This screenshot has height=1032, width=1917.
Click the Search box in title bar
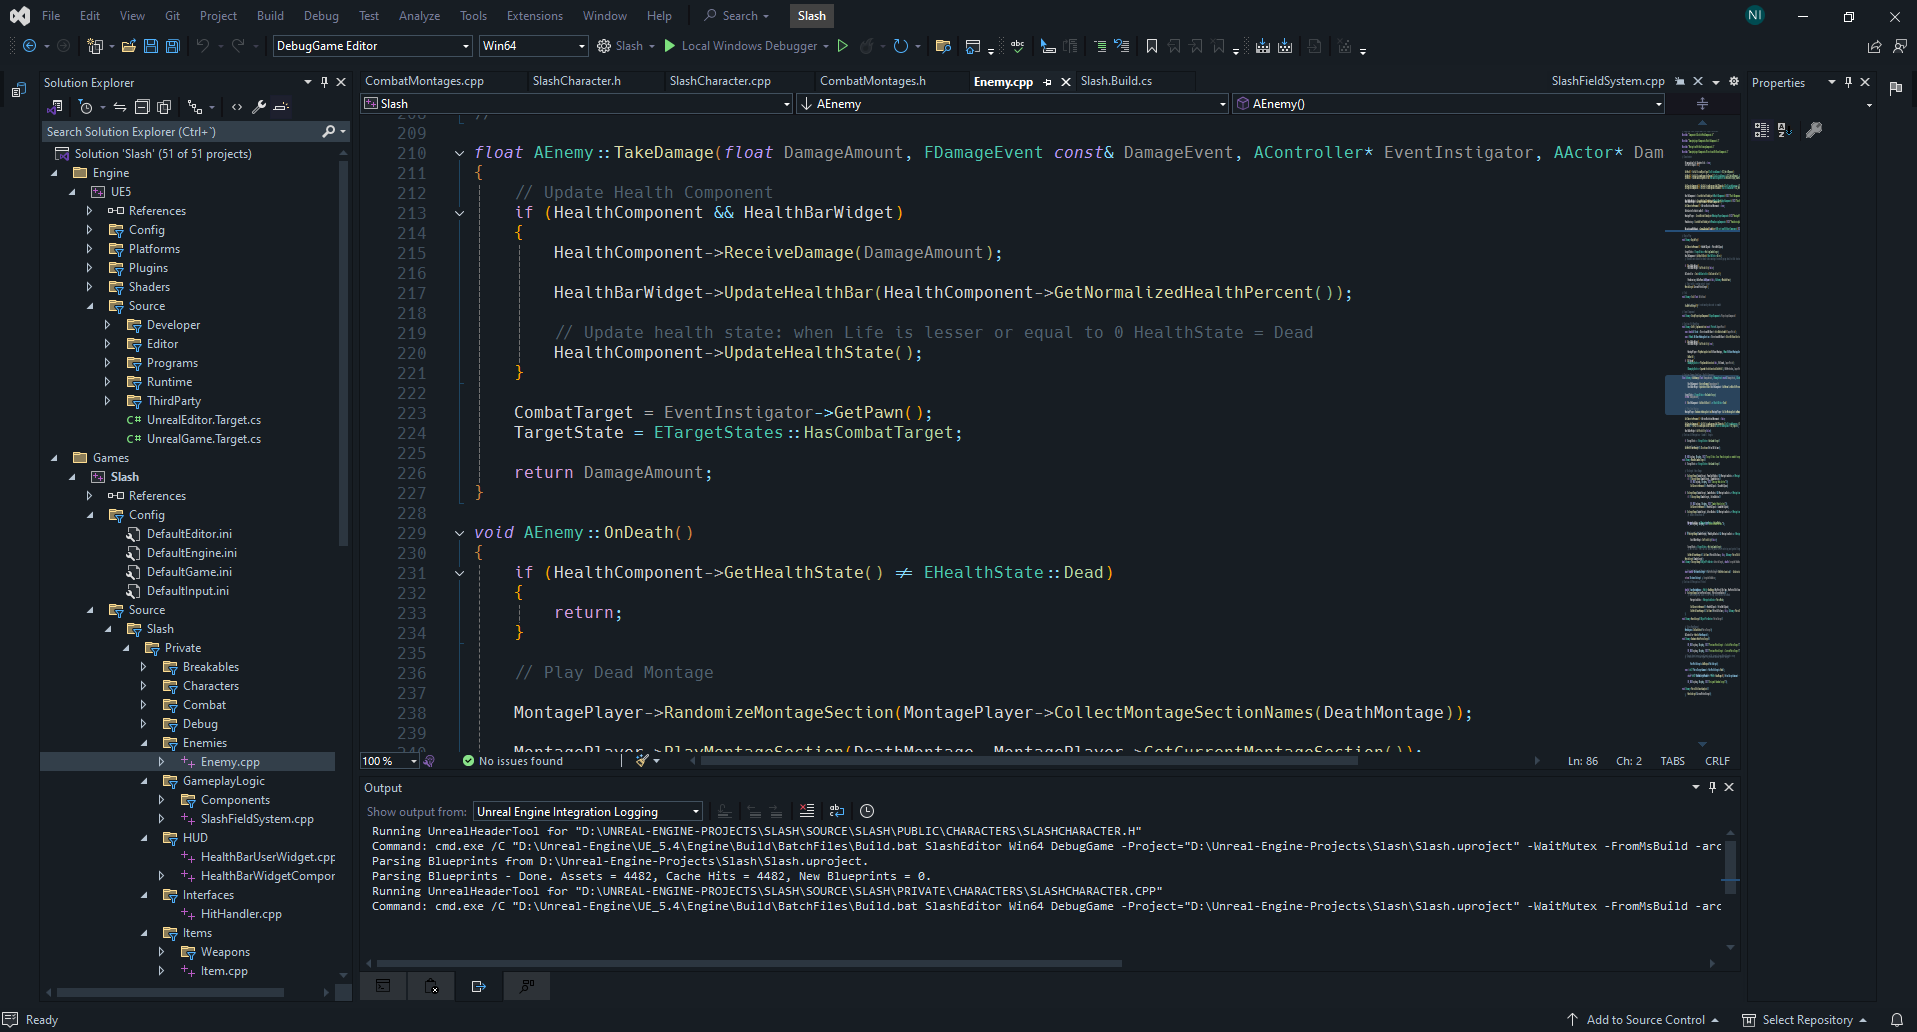[x=737, y=16]
